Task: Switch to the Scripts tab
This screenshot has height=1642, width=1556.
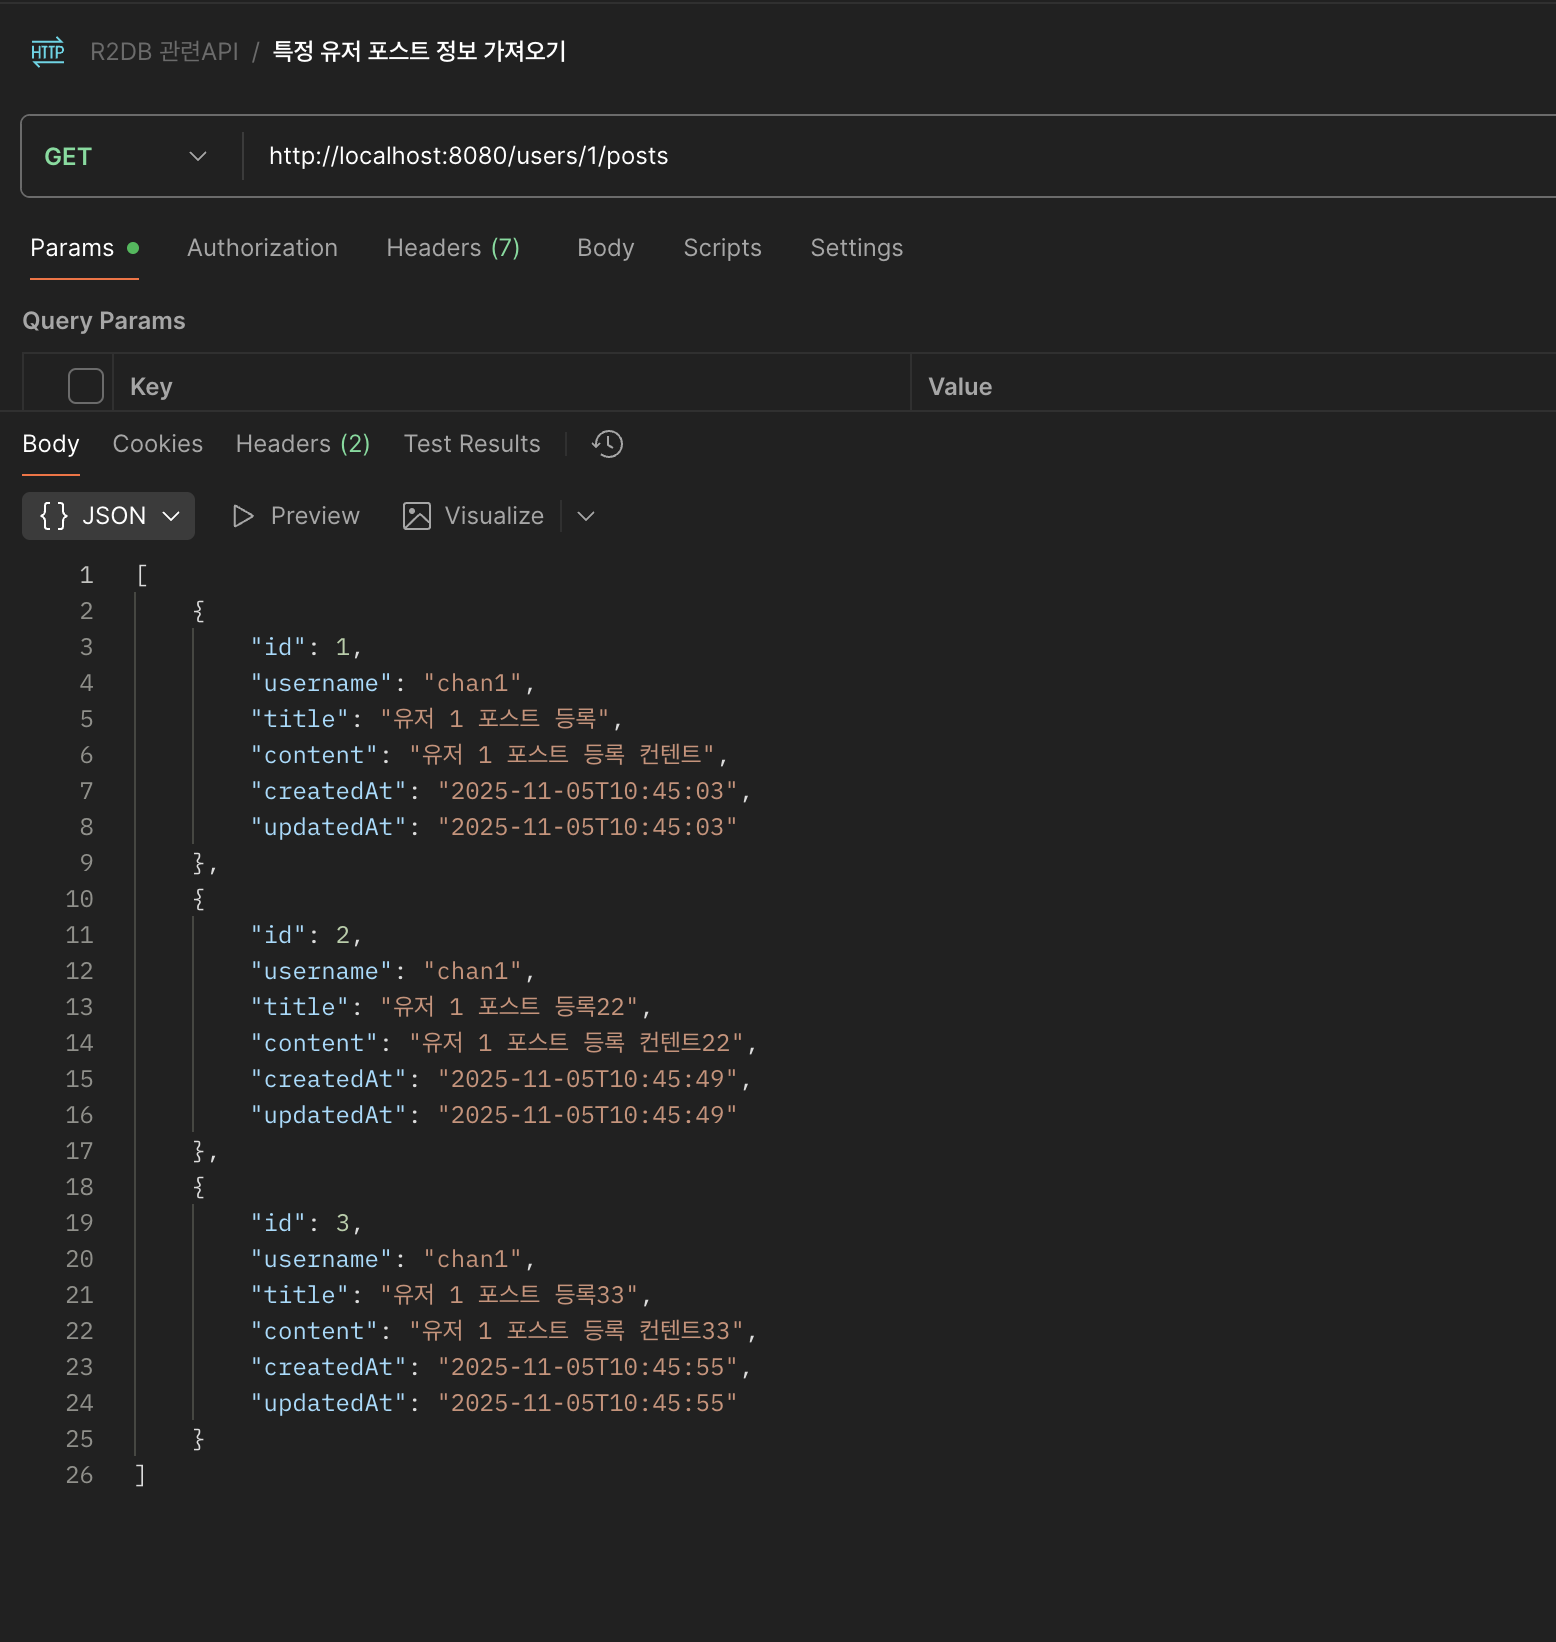Action: tap(722, 248)
